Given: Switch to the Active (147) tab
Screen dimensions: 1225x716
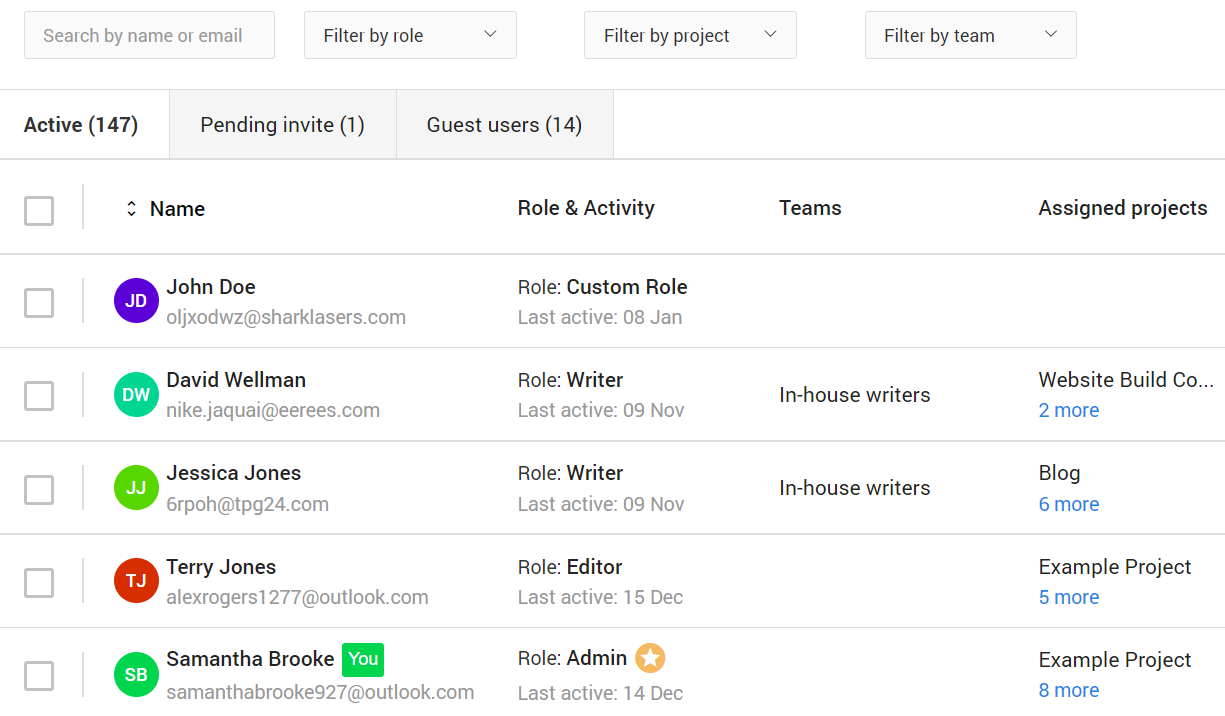Looking at the screenshot, I should pyautogui.click(x=84, y=124).
